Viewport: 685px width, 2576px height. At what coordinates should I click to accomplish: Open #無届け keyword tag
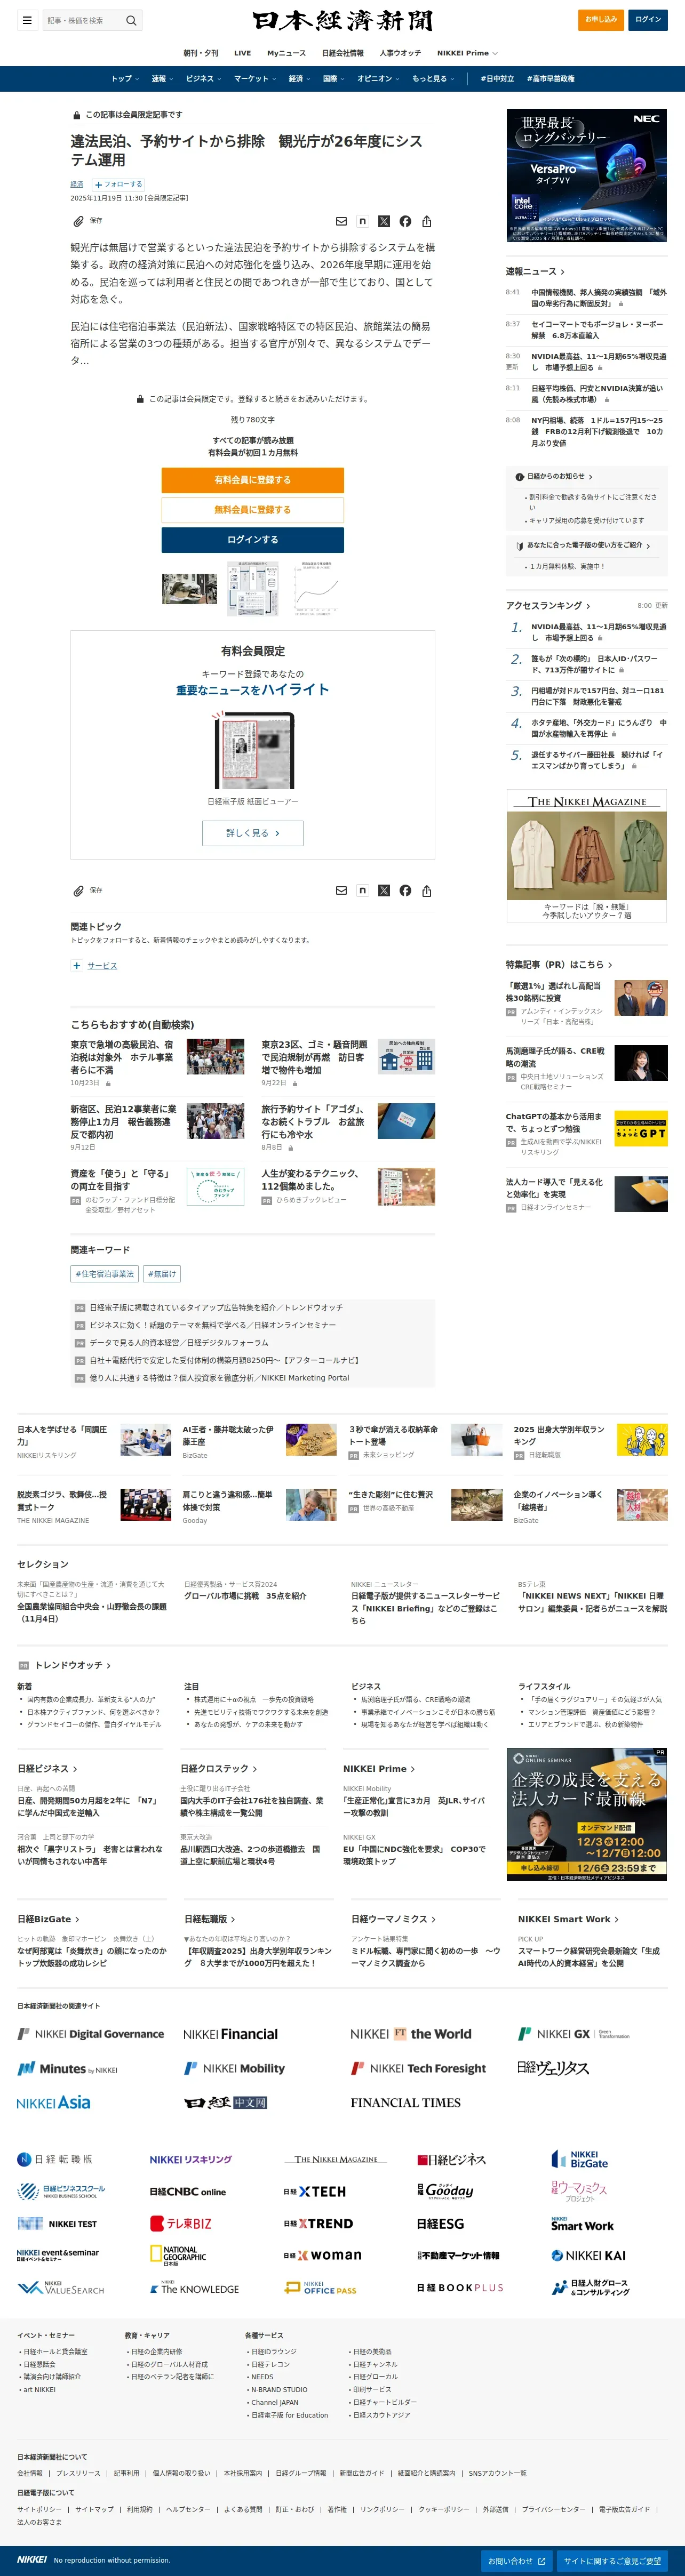tap(162, 1274)
